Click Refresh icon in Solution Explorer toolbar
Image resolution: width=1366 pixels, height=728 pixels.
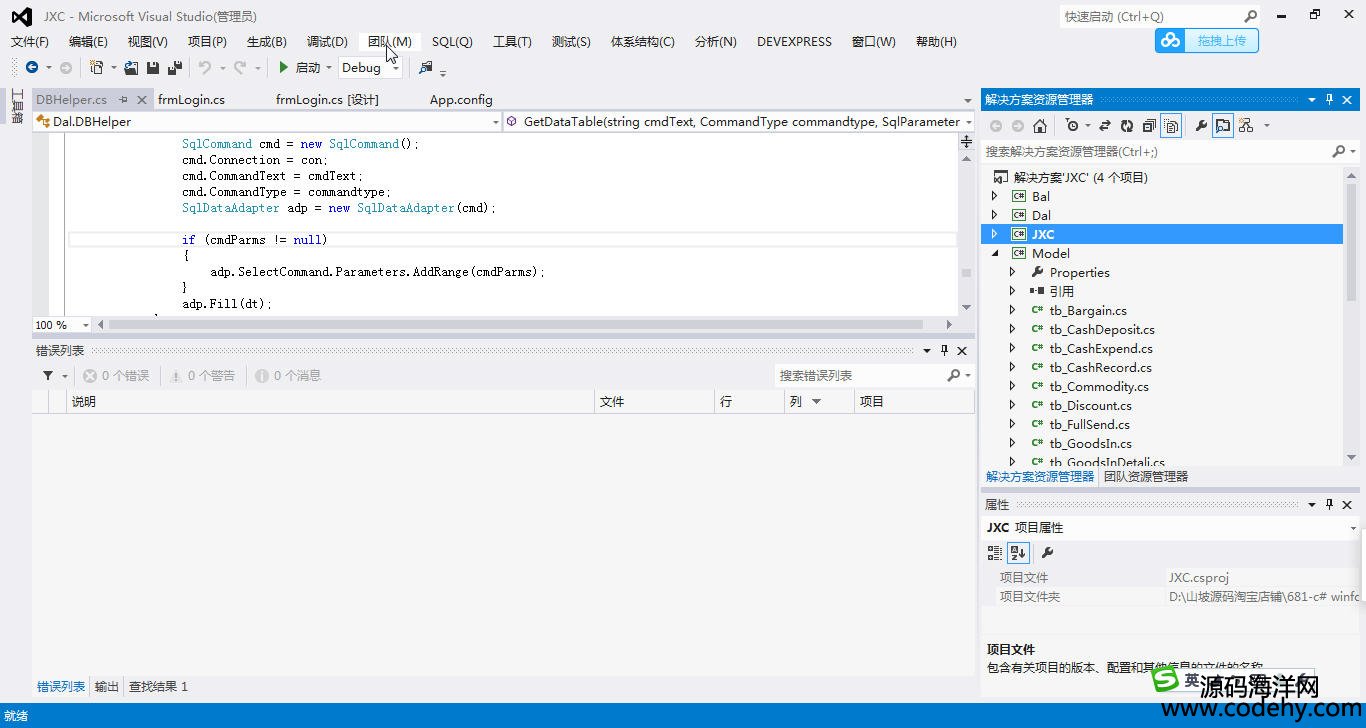(x=1127, y=126)
